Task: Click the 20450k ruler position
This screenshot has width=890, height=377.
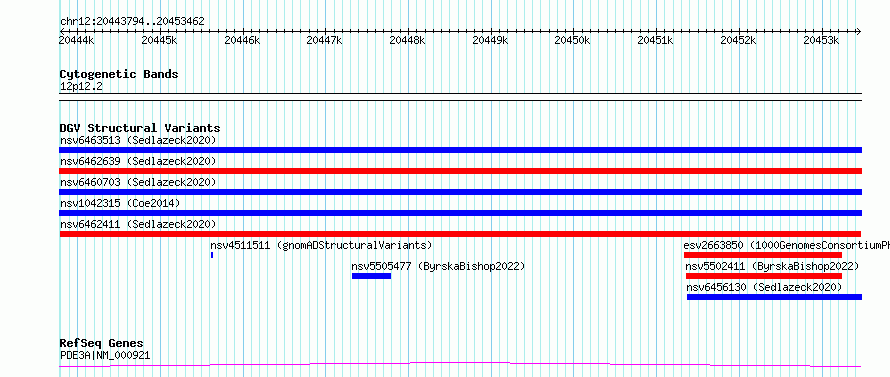Action: [x=573, y=40]
